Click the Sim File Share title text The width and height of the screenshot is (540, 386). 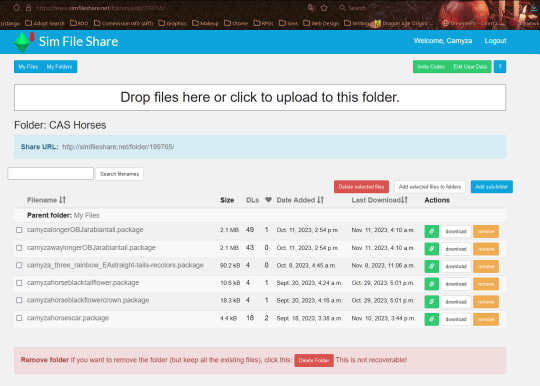coord(79,42)
